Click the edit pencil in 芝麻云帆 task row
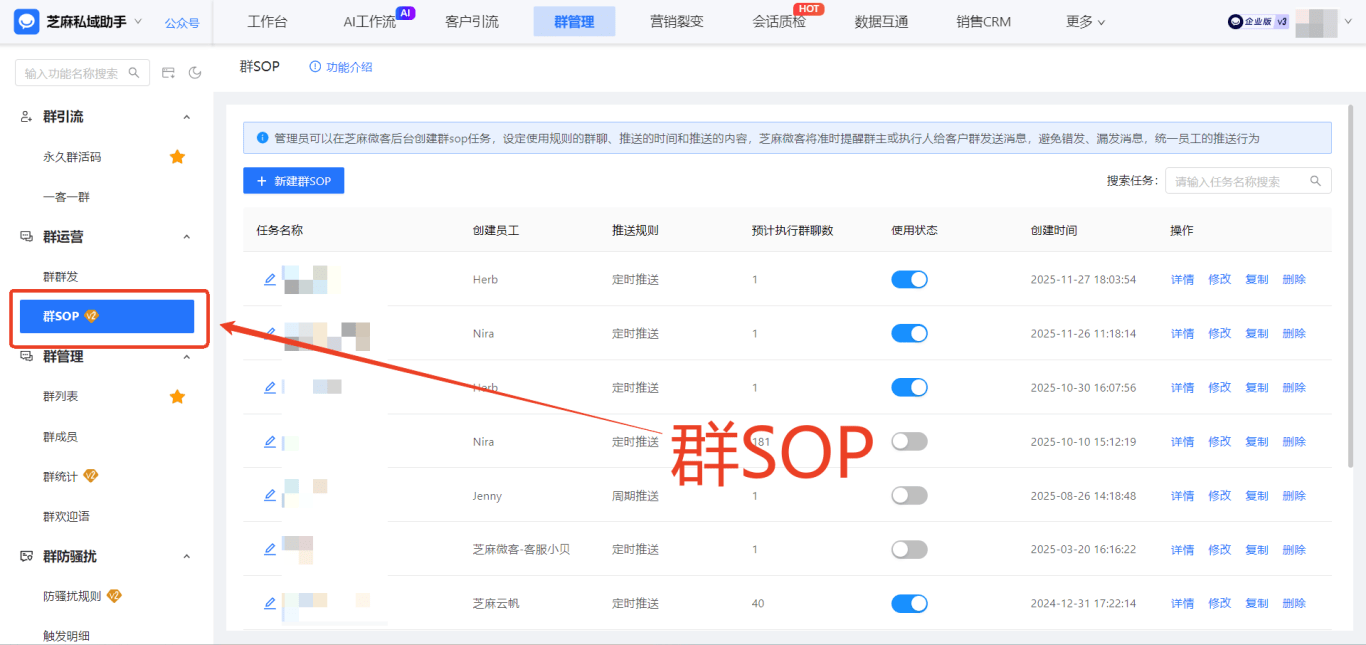 [x=269, y=604]
